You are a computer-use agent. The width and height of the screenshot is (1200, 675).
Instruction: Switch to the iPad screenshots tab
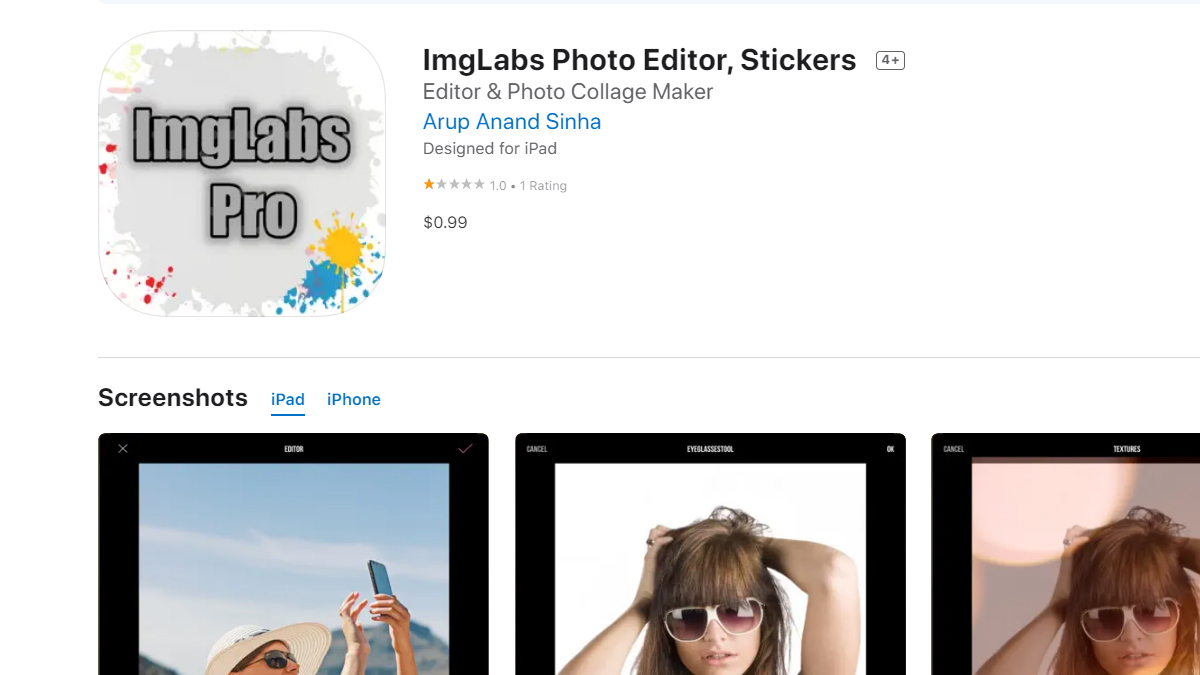(x=288, y=399)
